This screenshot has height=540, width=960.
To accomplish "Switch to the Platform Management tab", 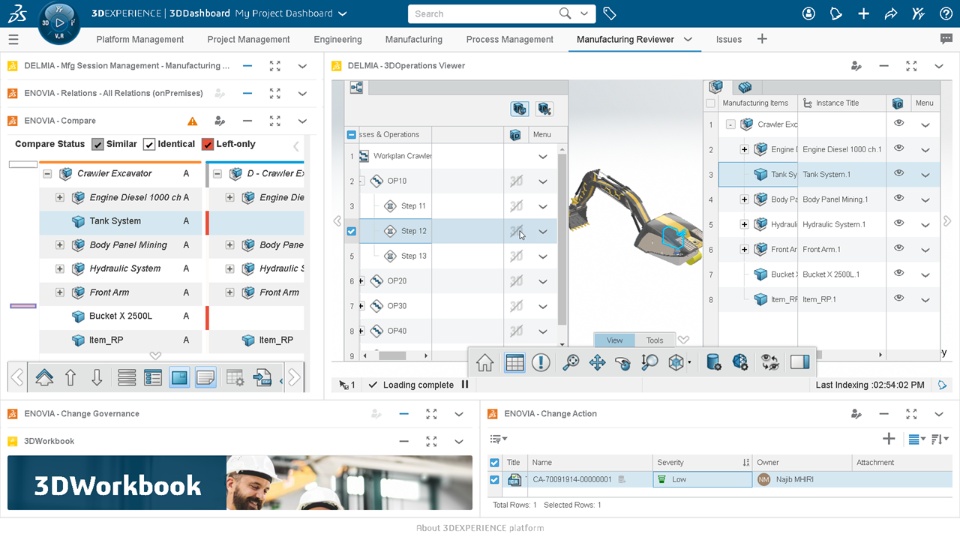I will [140, 39].
